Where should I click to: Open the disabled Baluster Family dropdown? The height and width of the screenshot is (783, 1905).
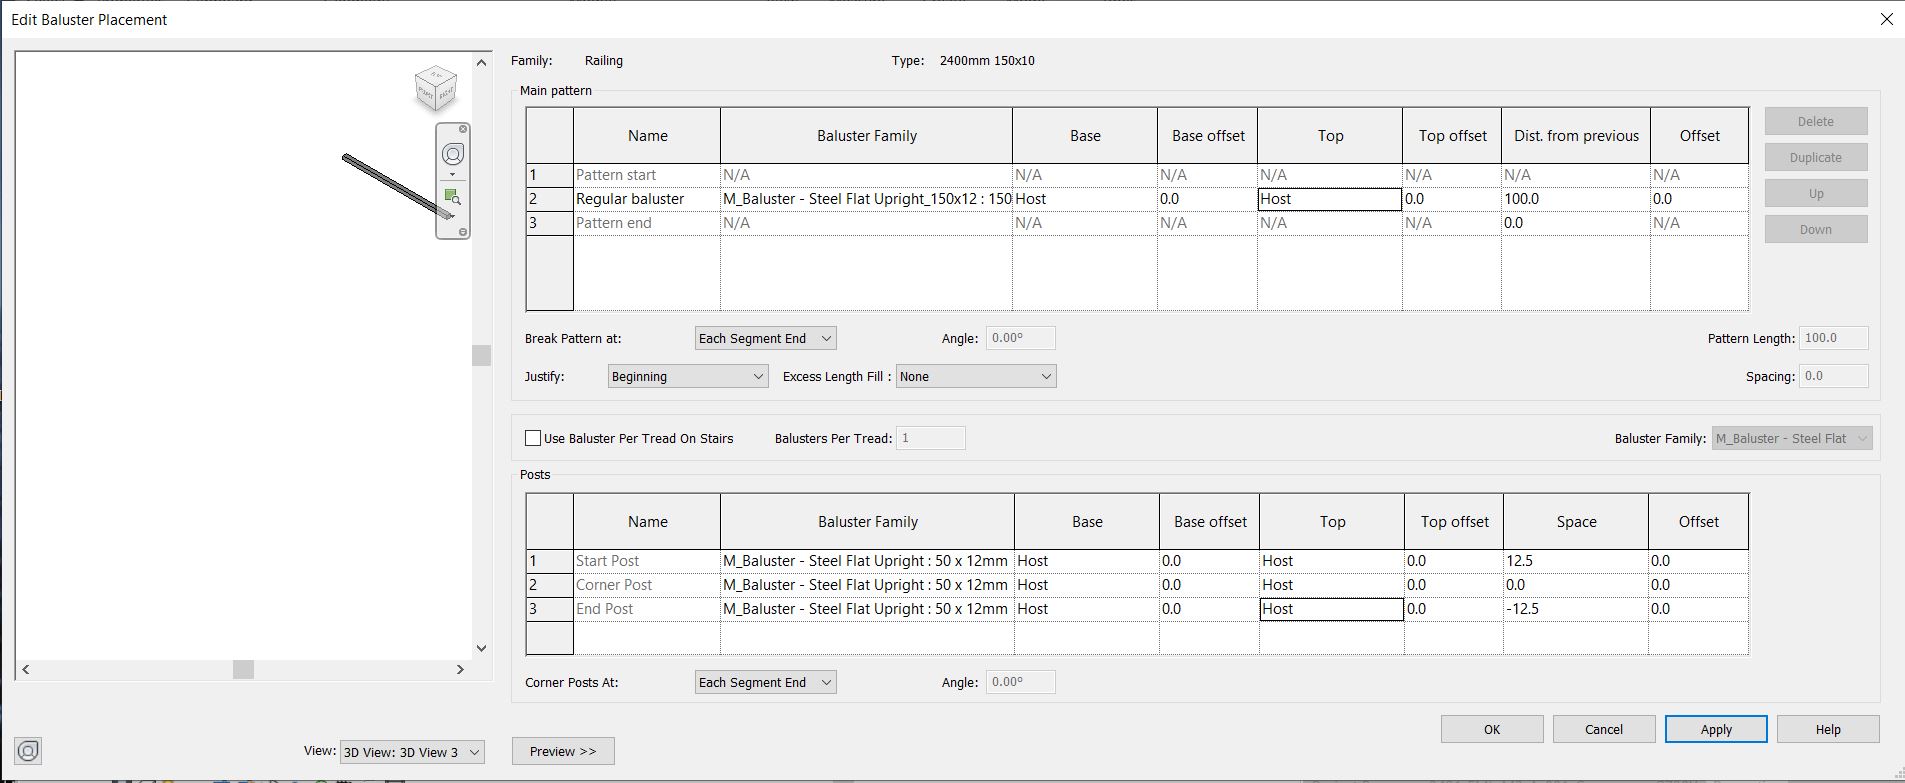click(1792, 438)
